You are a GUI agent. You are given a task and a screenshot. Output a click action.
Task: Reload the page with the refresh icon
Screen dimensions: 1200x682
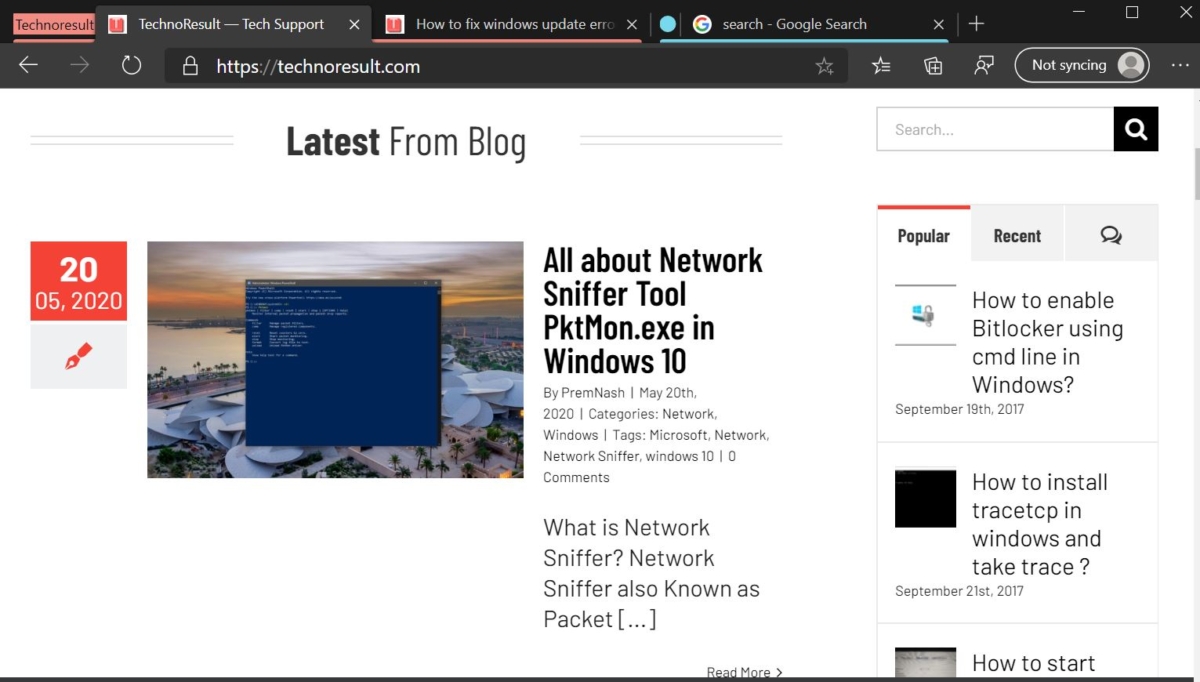131,66
